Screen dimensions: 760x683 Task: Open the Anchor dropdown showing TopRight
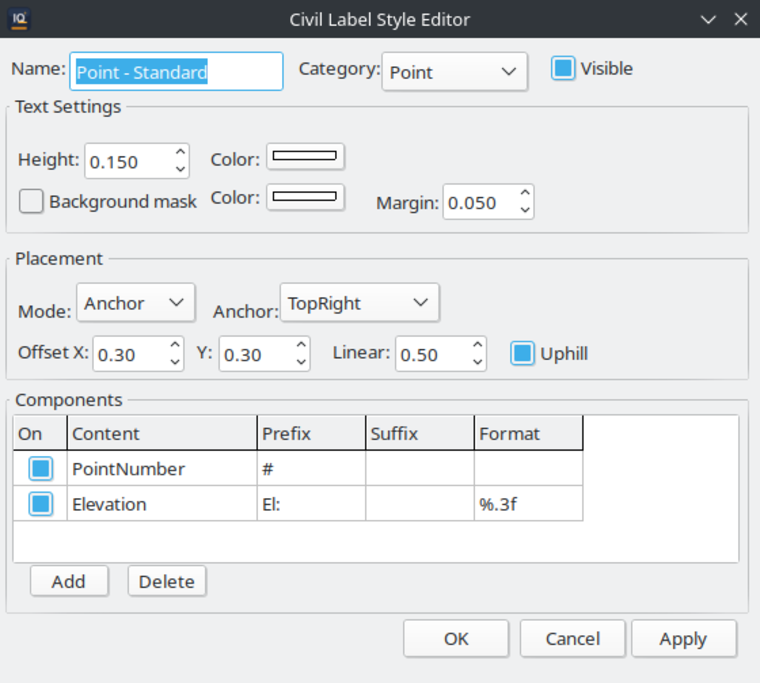(x=360, y=303)
